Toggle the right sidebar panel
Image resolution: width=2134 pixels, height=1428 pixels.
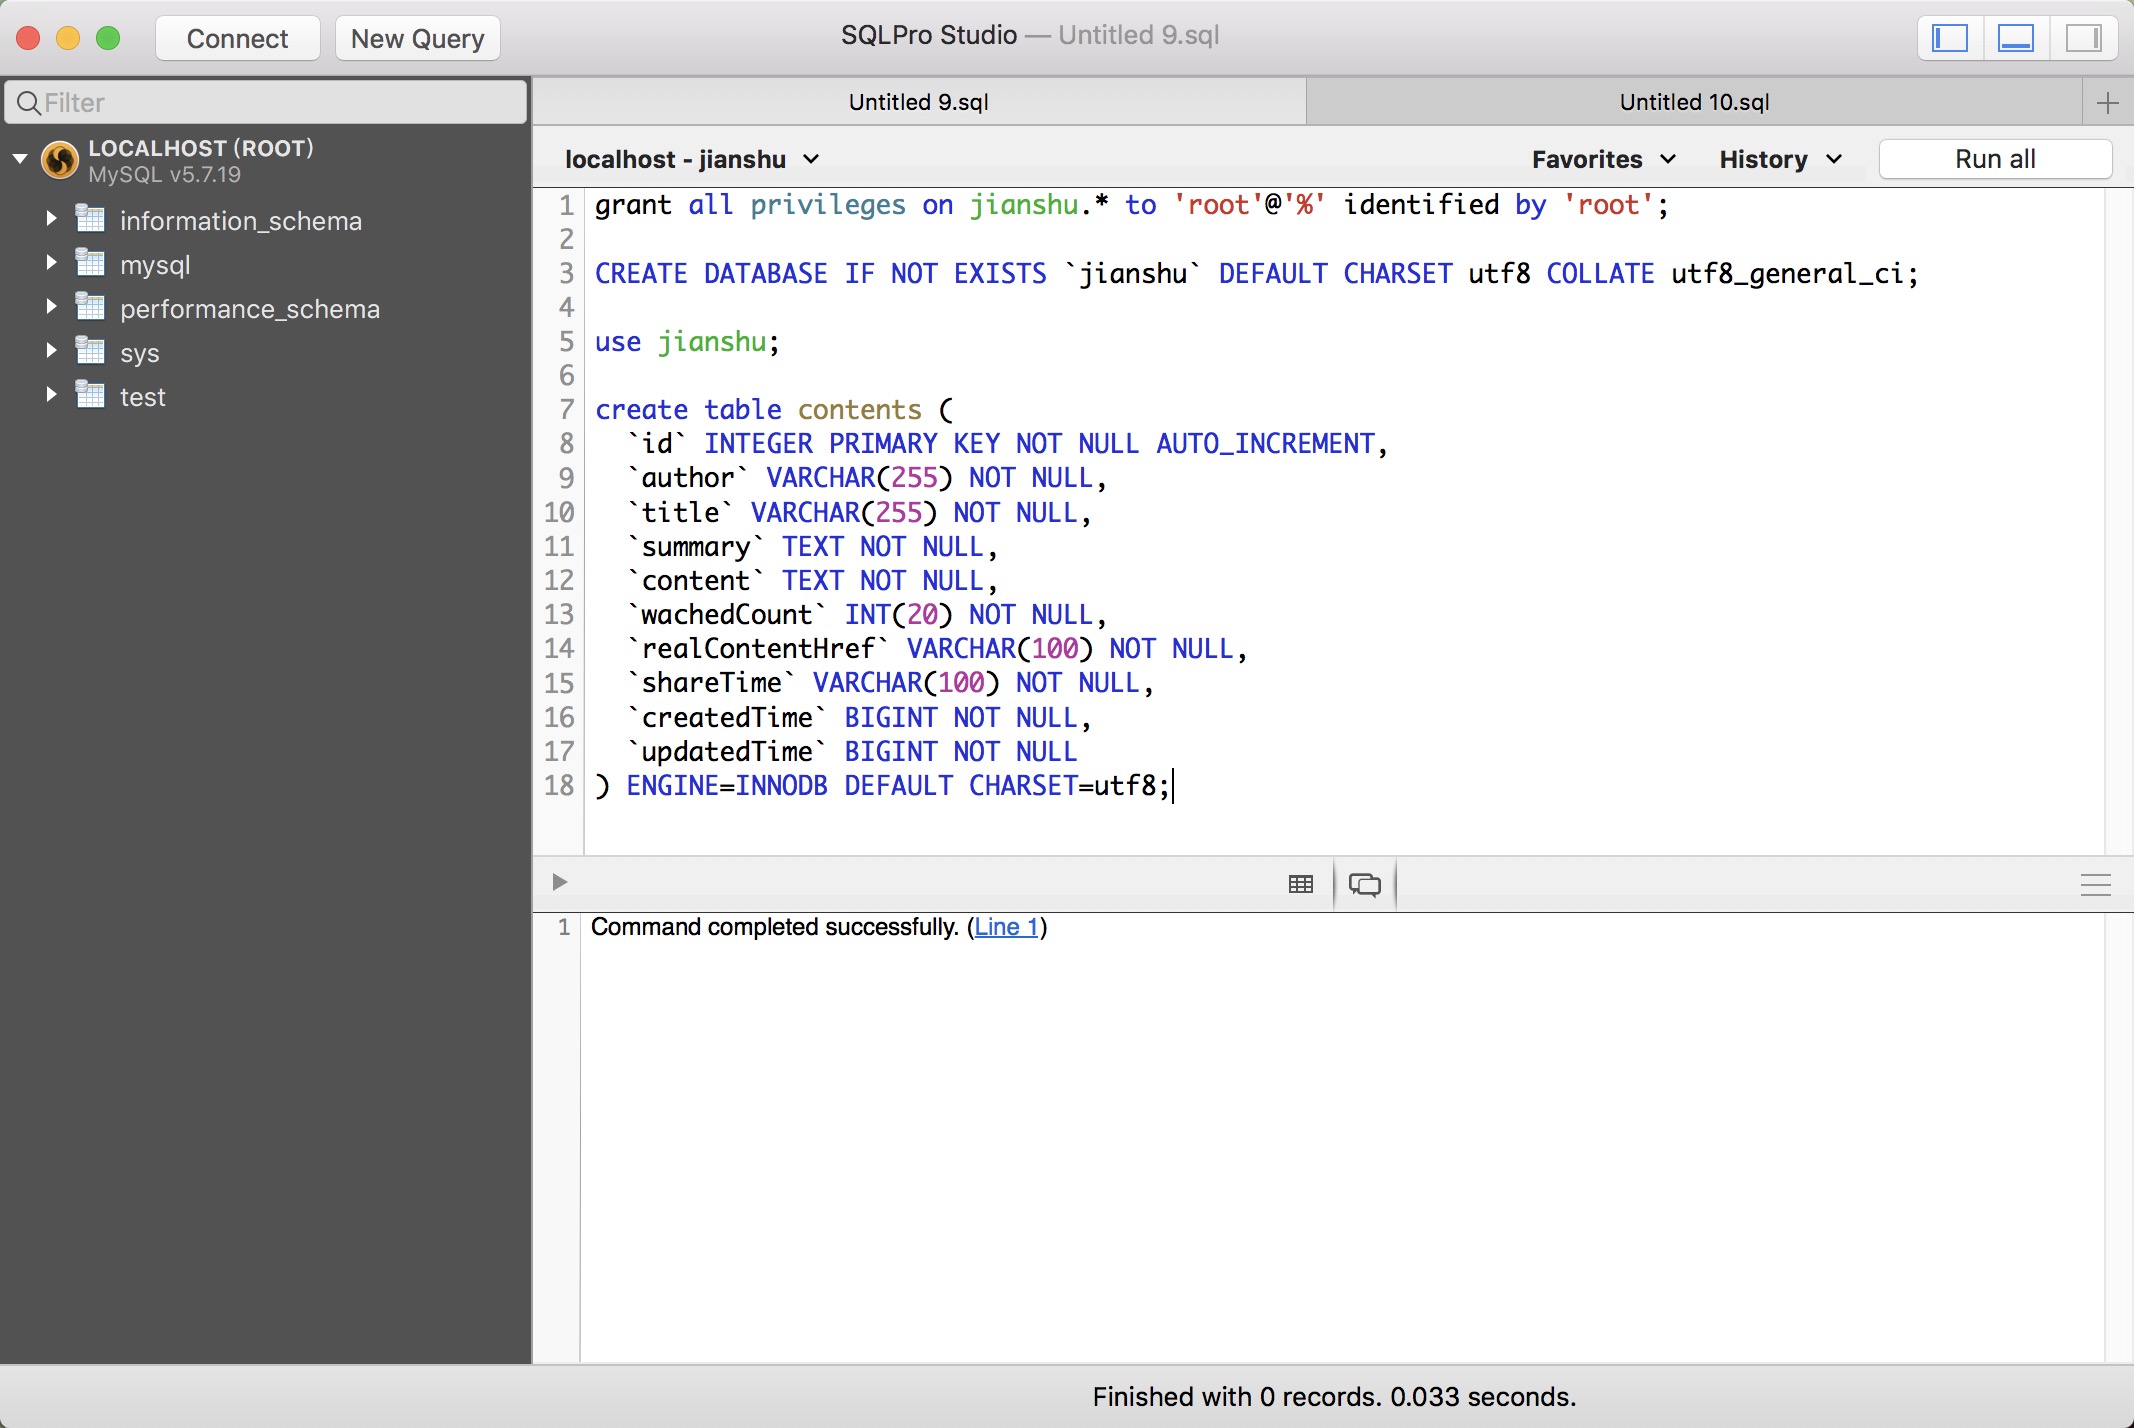2083,39
